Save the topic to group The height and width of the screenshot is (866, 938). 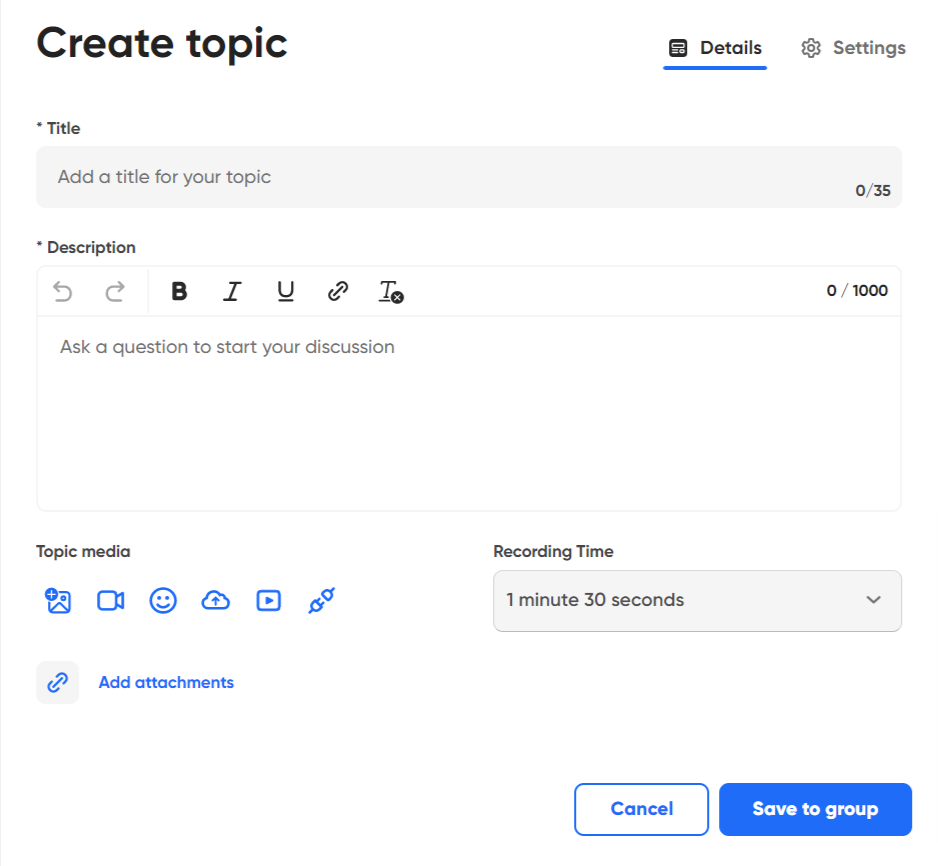click(815, 809)
